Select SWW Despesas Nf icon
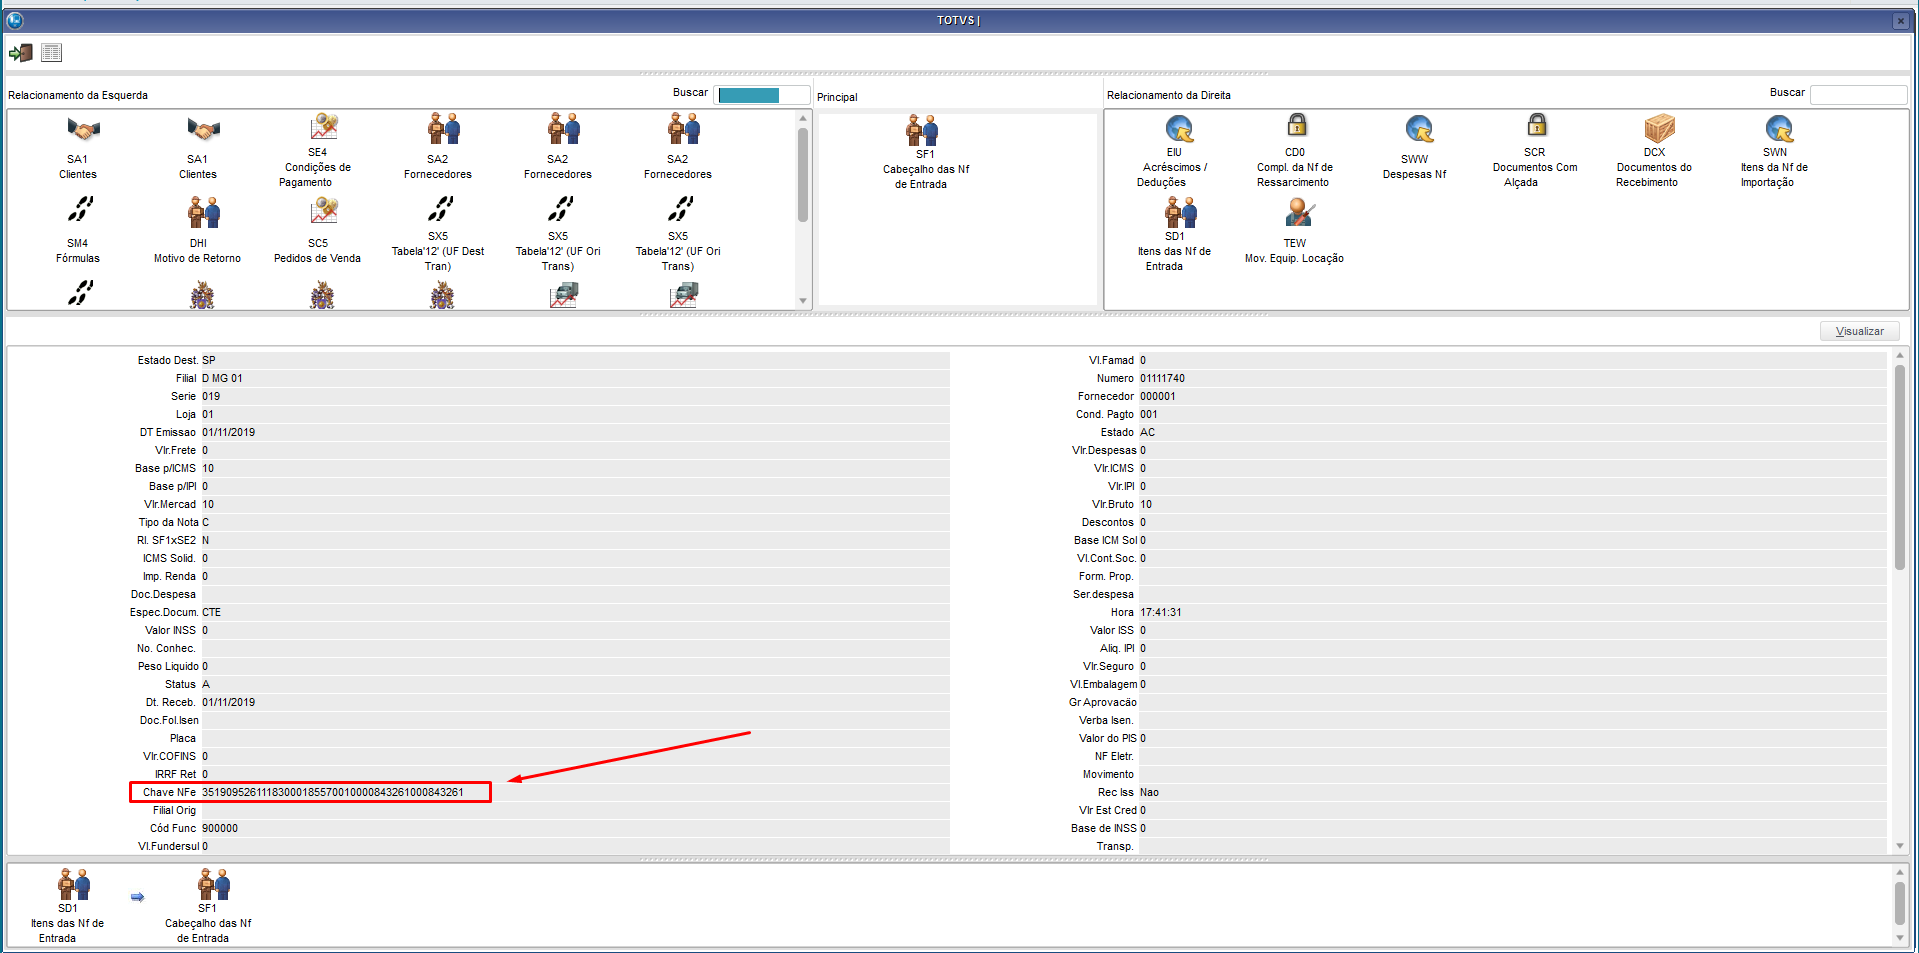 point(1420,129)
